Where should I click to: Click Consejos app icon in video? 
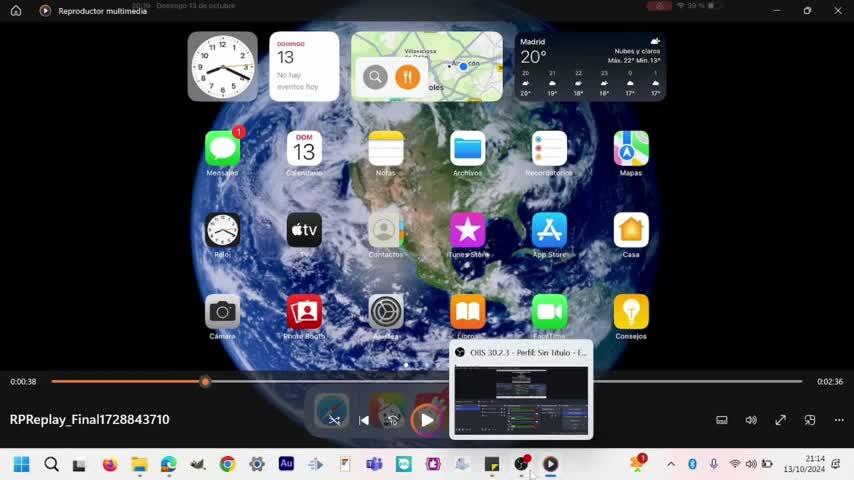point(631,312)
